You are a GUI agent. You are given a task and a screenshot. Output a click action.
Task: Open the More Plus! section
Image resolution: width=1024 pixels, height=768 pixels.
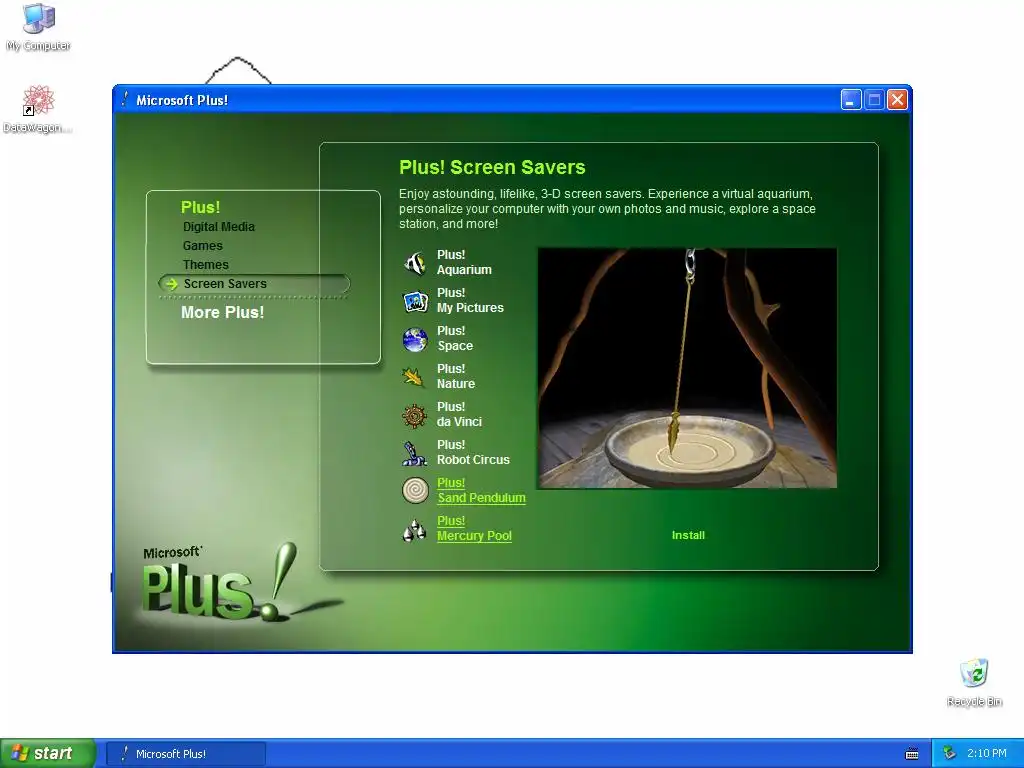[x=223, y=312]
